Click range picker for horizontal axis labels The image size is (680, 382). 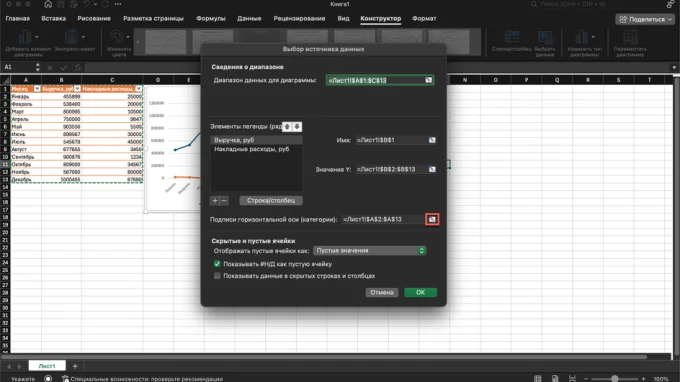pos(432,219)
